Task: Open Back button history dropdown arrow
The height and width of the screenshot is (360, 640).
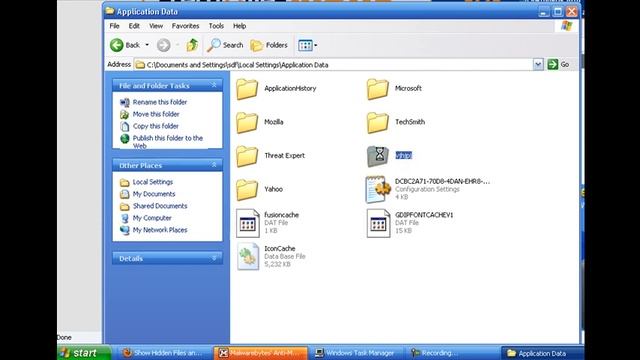Action: click(x=147, y=45)
